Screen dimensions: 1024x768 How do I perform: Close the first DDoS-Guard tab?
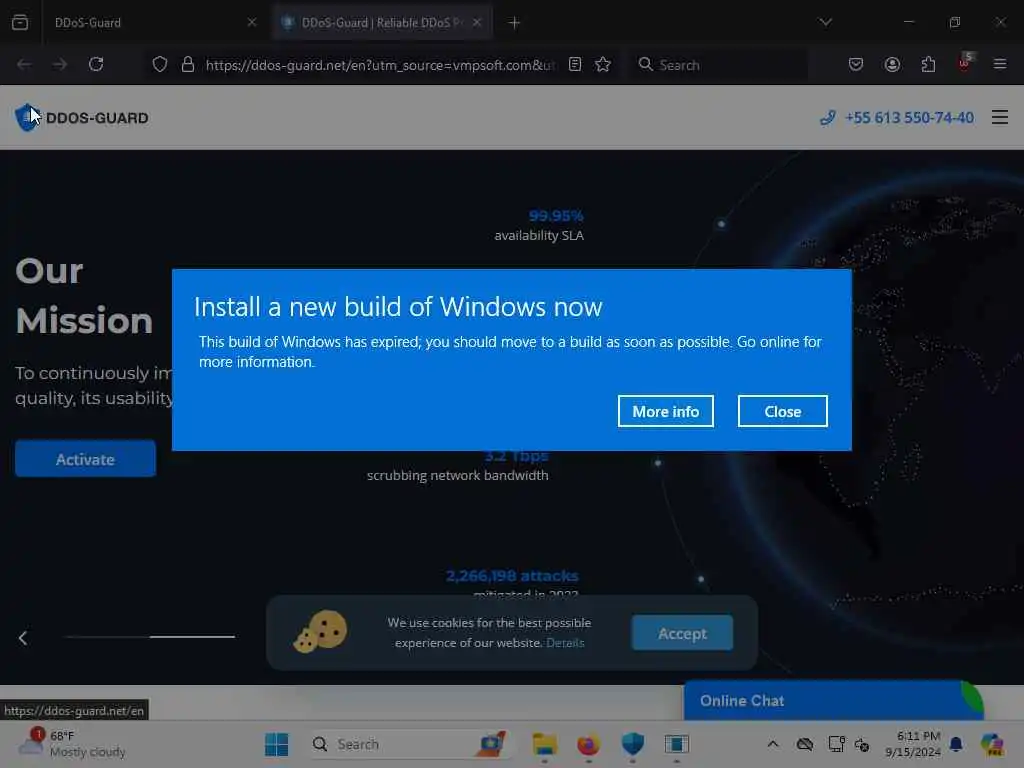[x=251, y=22]
